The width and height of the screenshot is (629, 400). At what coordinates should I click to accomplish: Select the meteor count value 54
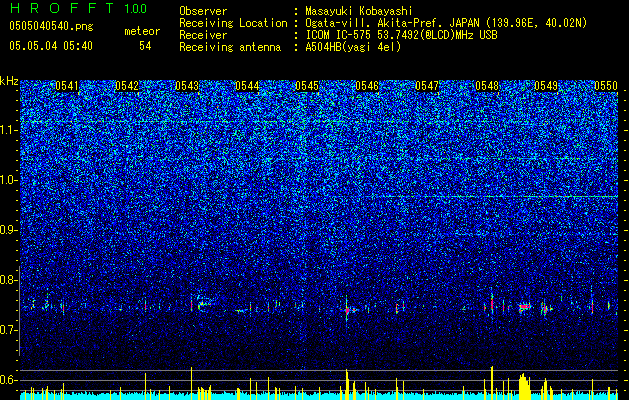(x=145, y=46)
